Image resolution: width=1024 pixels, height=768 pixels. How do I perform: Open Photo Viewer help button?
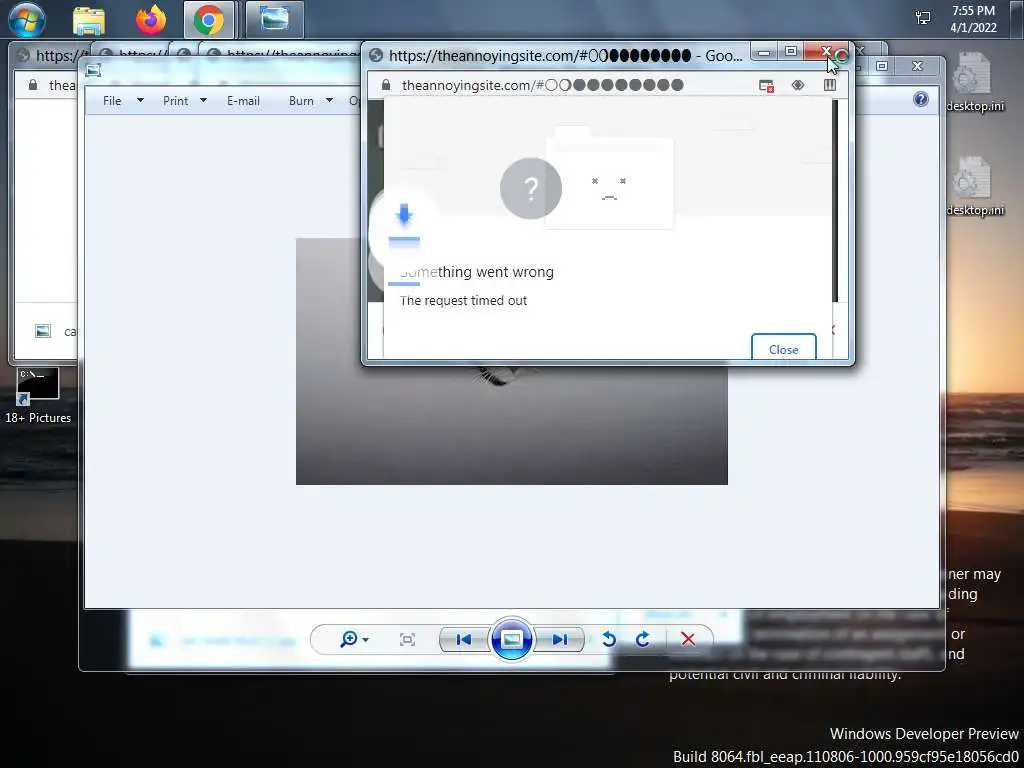(x=921, y=99)
